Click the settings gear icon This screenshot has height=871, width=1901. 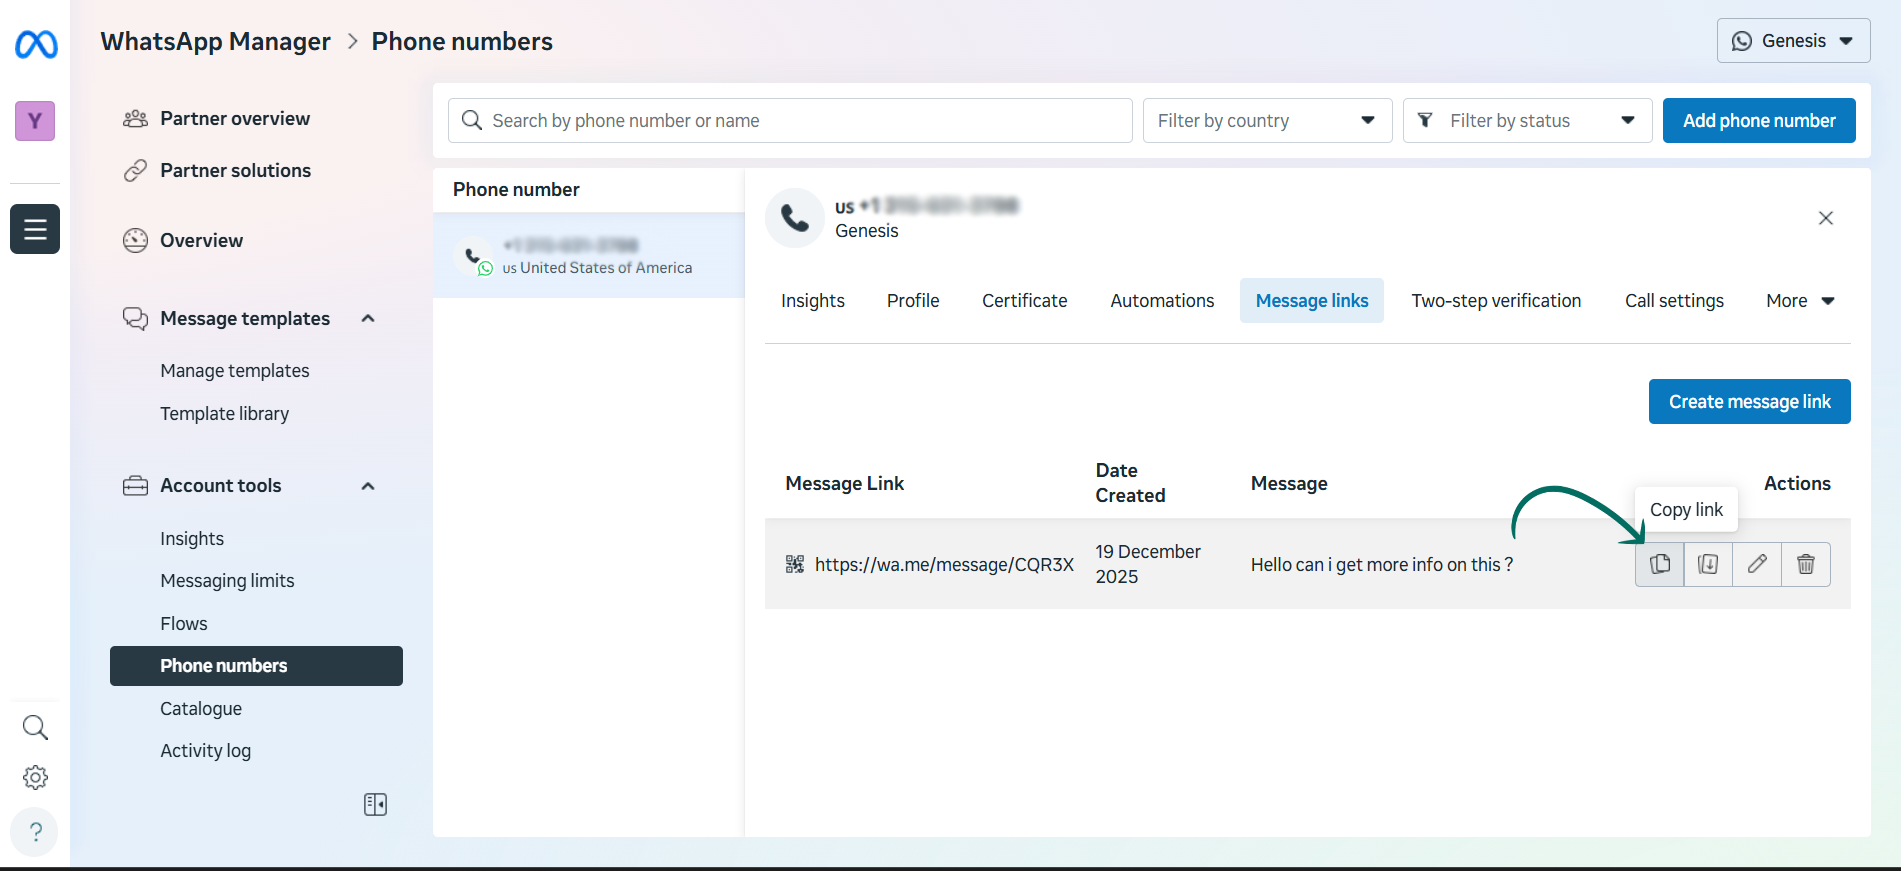(35, 777)
